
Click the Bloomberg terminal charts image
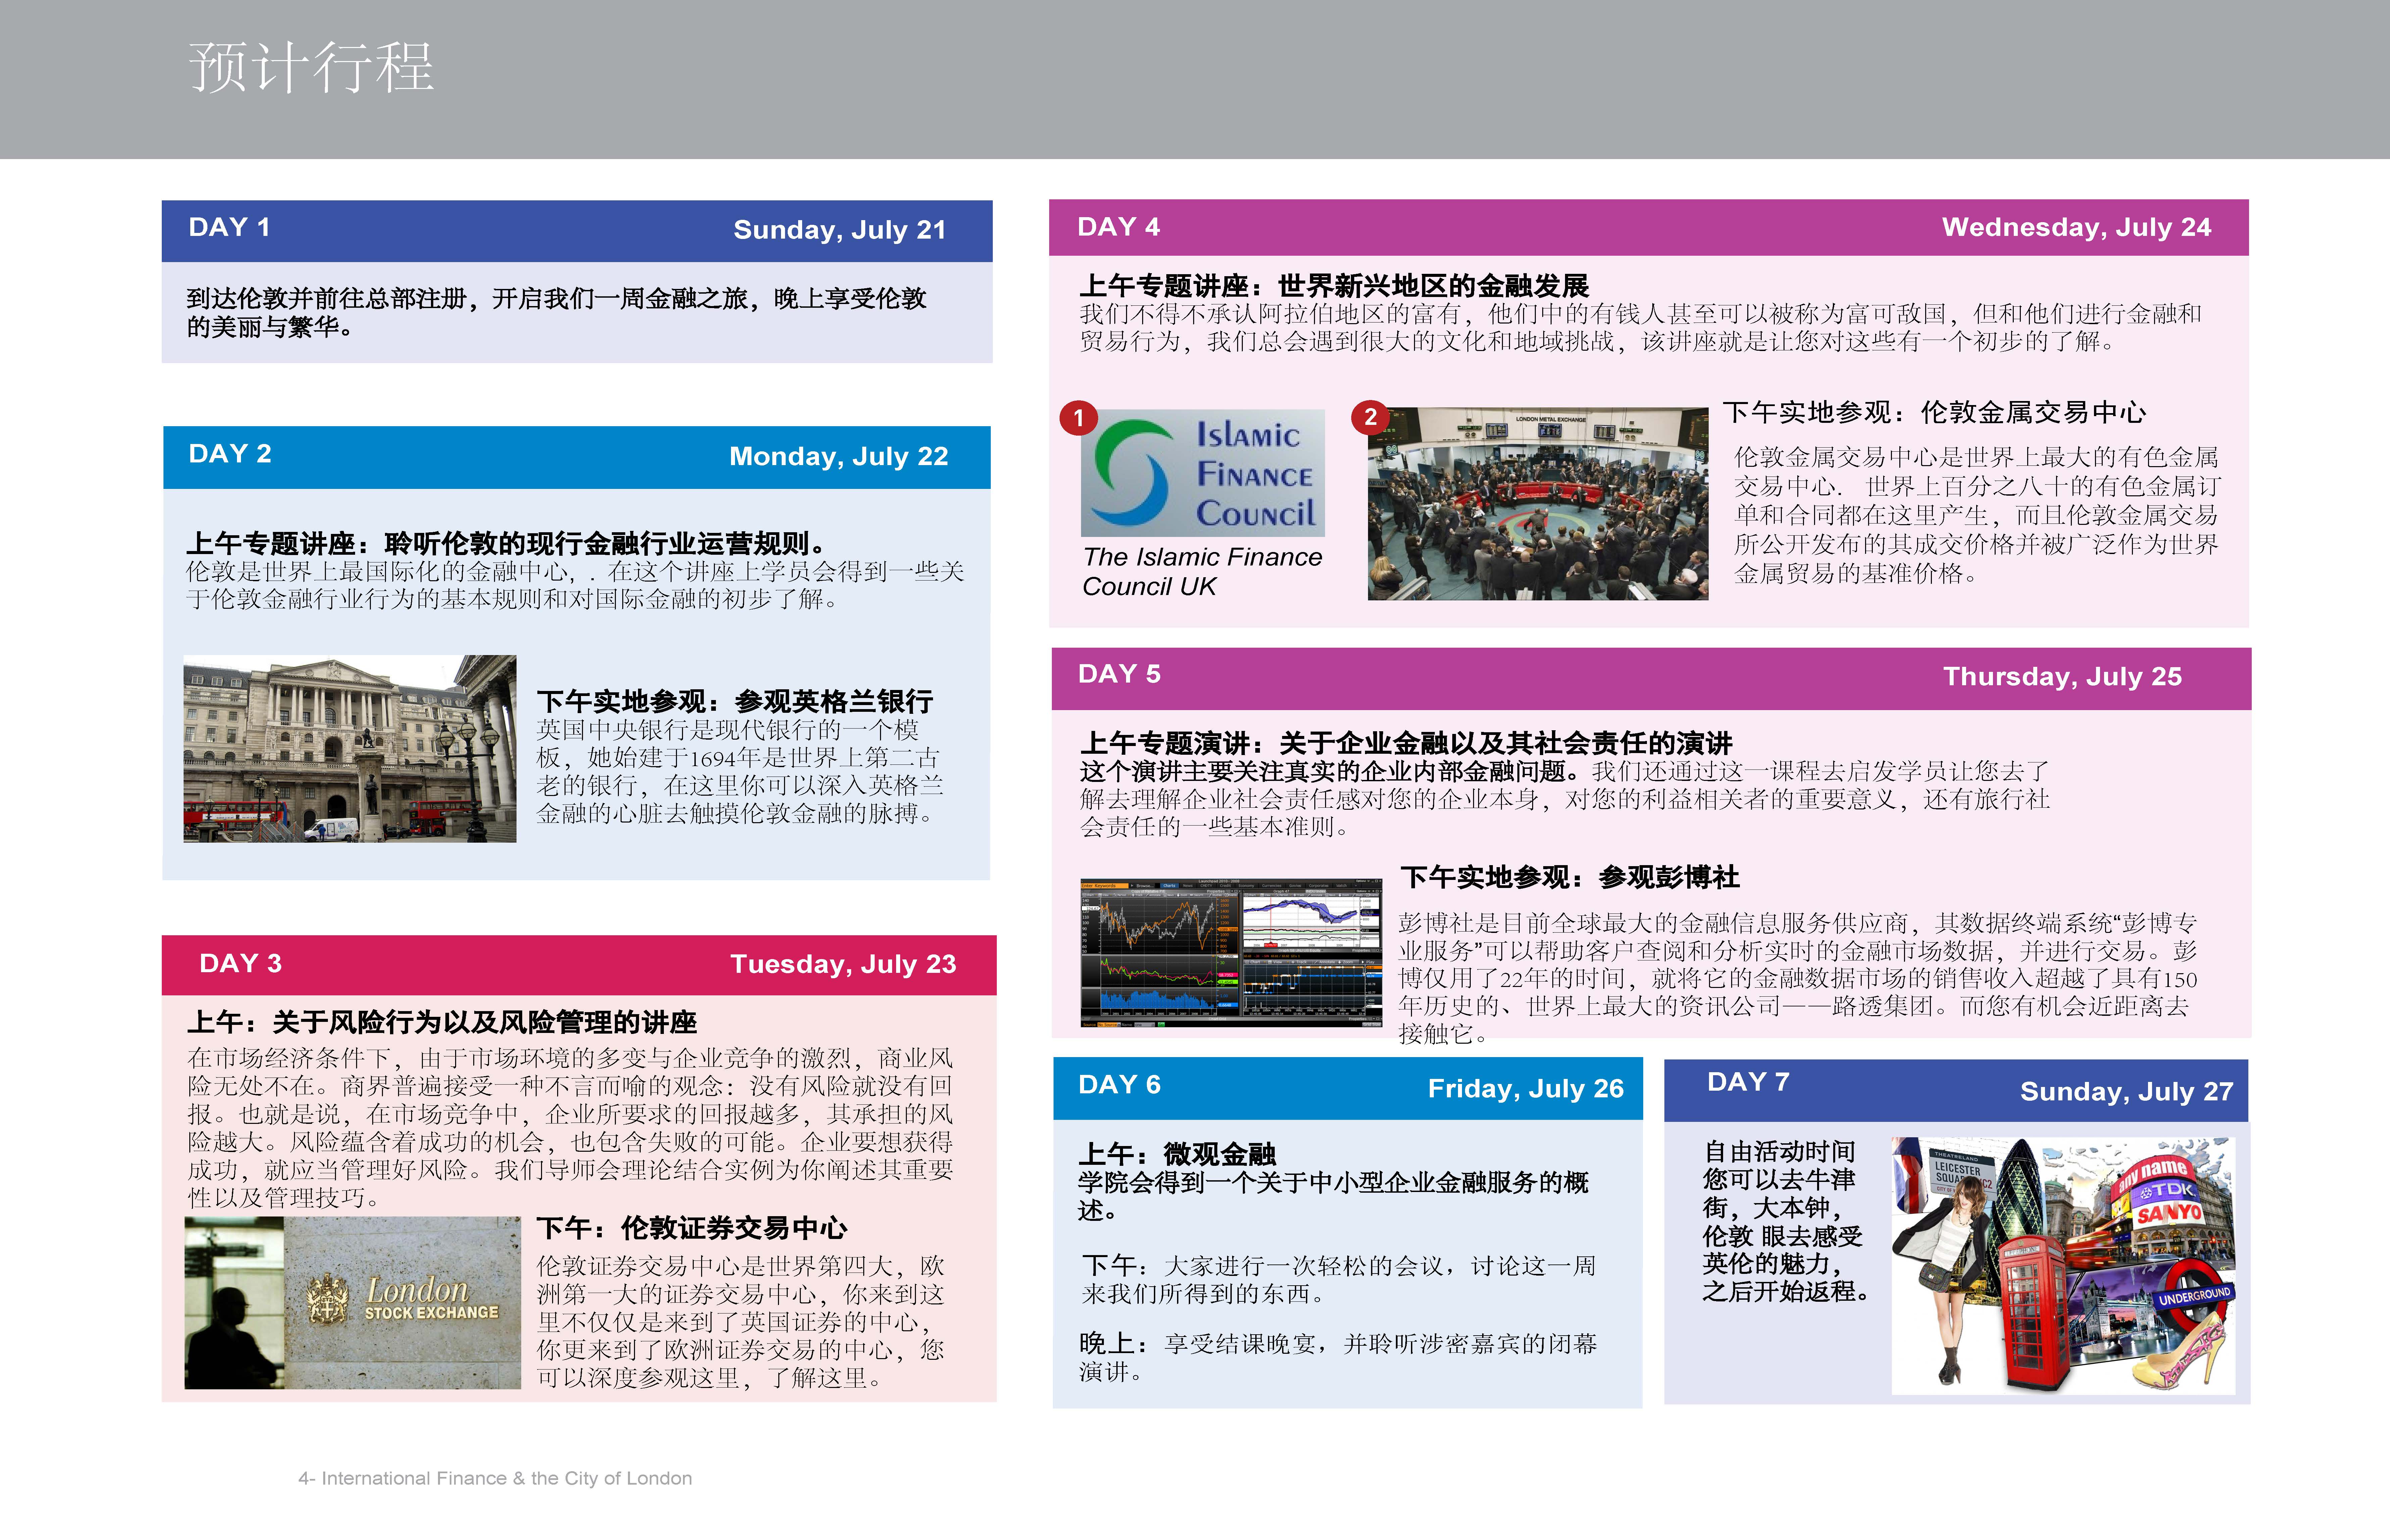(x=1231, y=953)
